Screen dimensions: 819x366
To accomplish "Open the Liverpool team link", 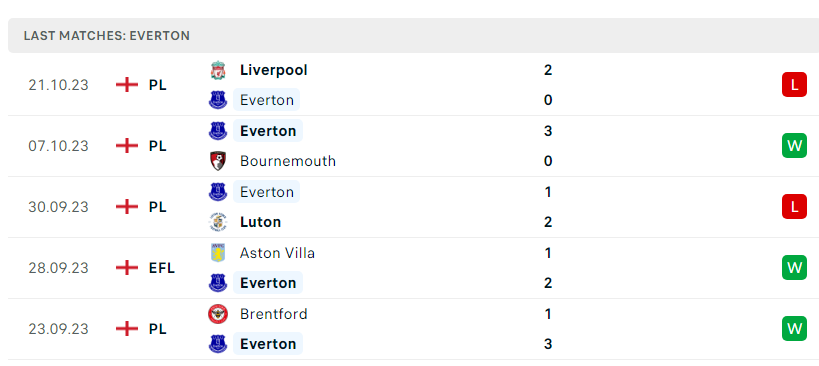I will click(x=273, y=70).
